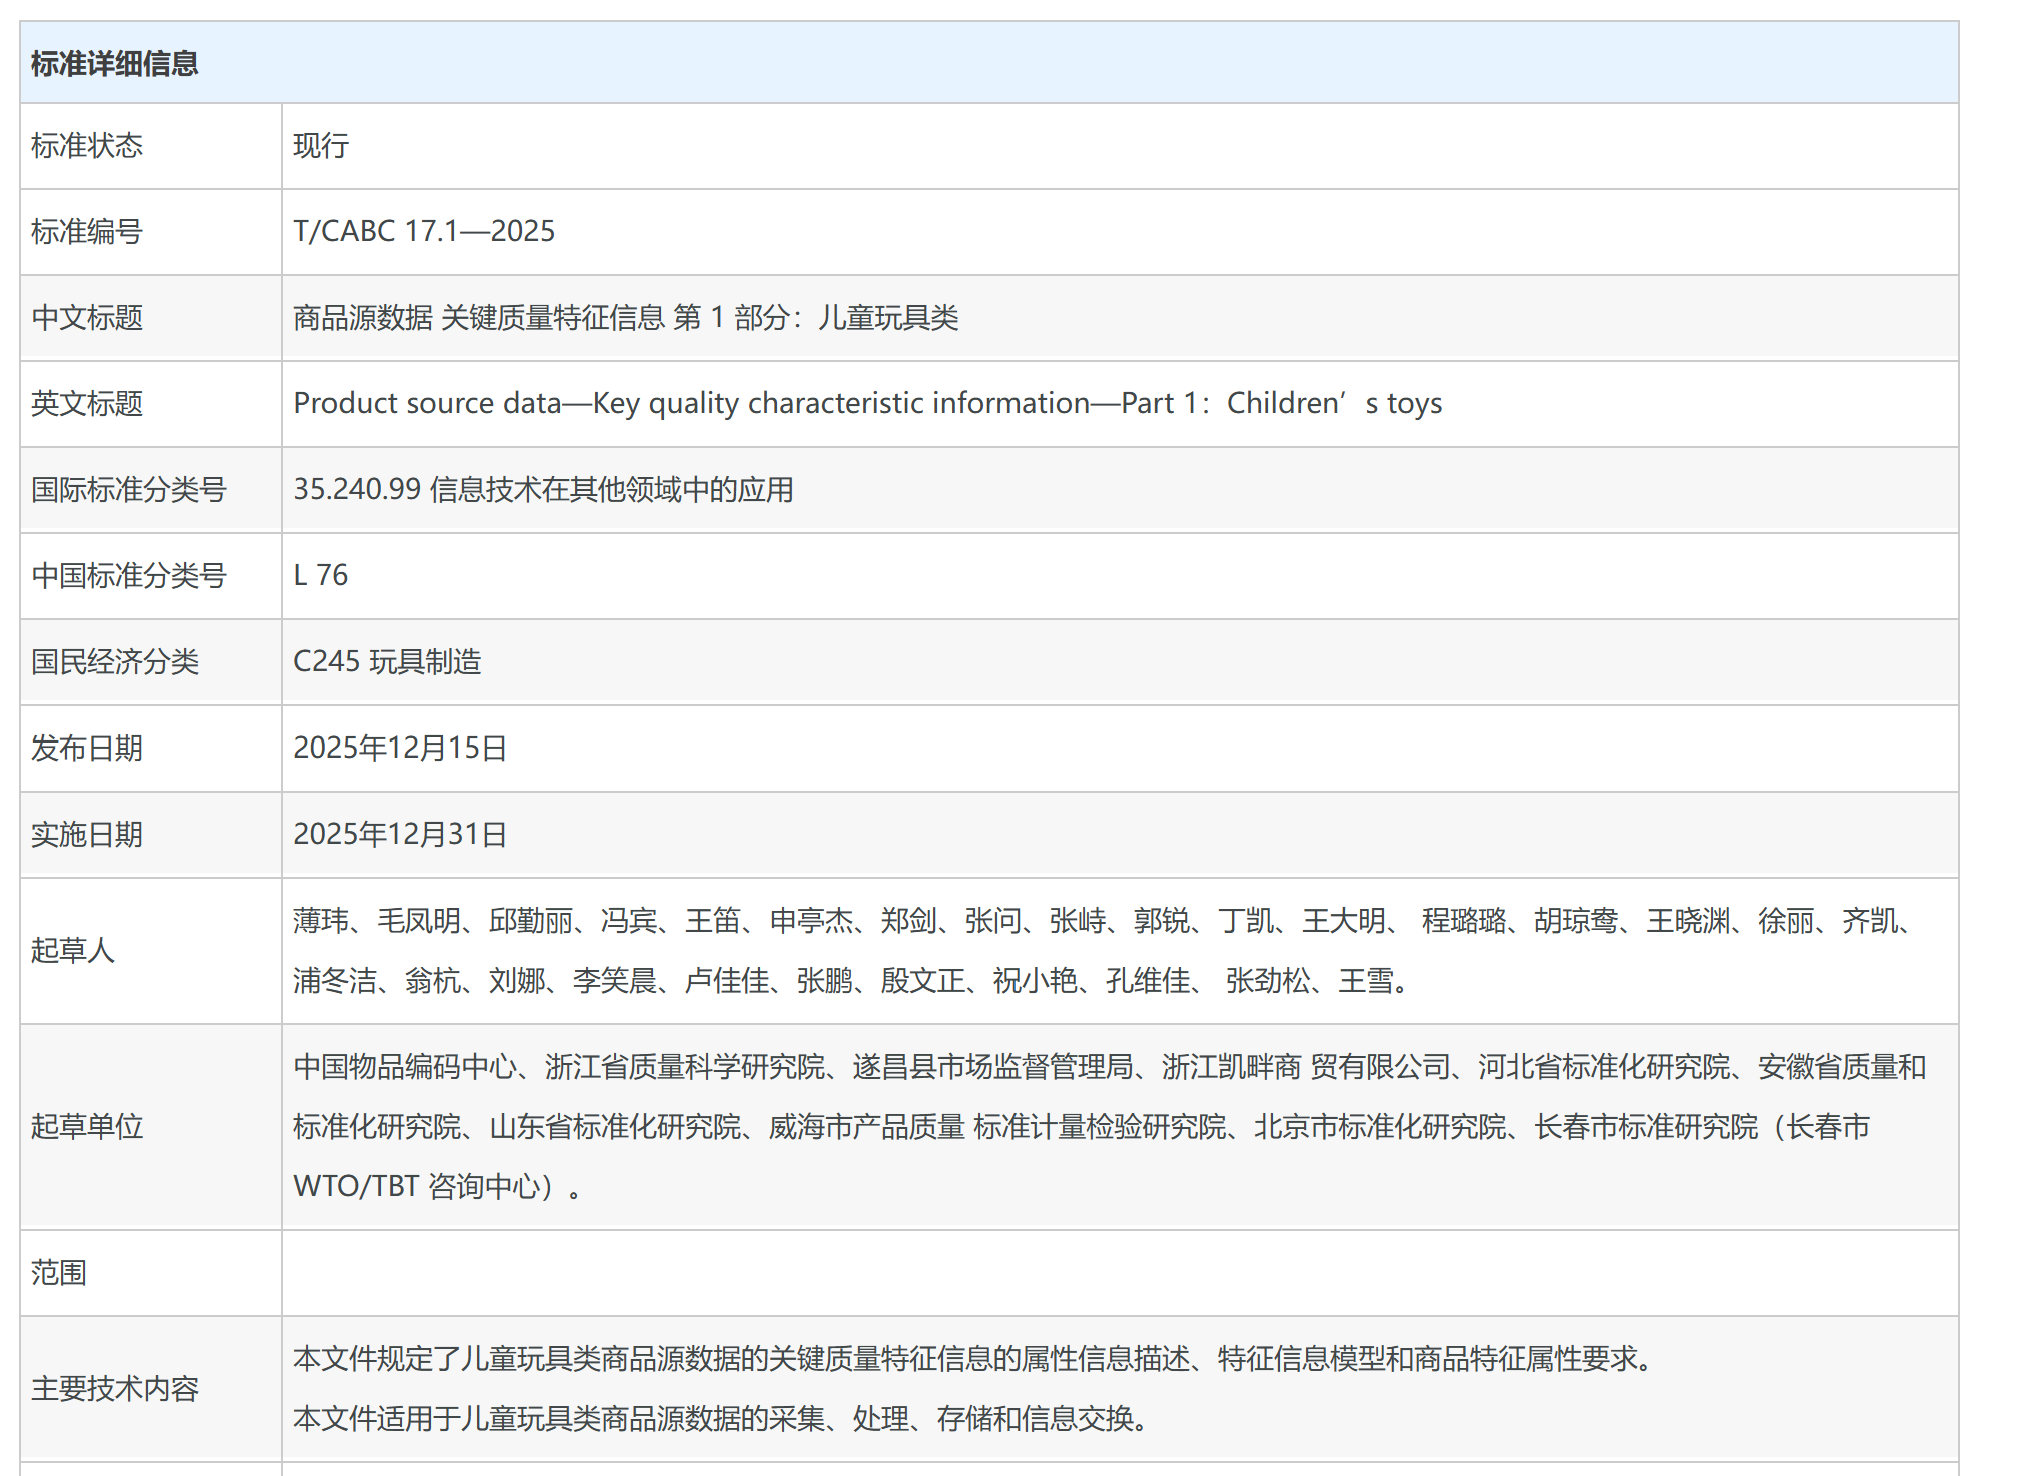Click the 标准编号 row label
The width and height of the screenshot is (2024, 1476).
tap(87, 232)
